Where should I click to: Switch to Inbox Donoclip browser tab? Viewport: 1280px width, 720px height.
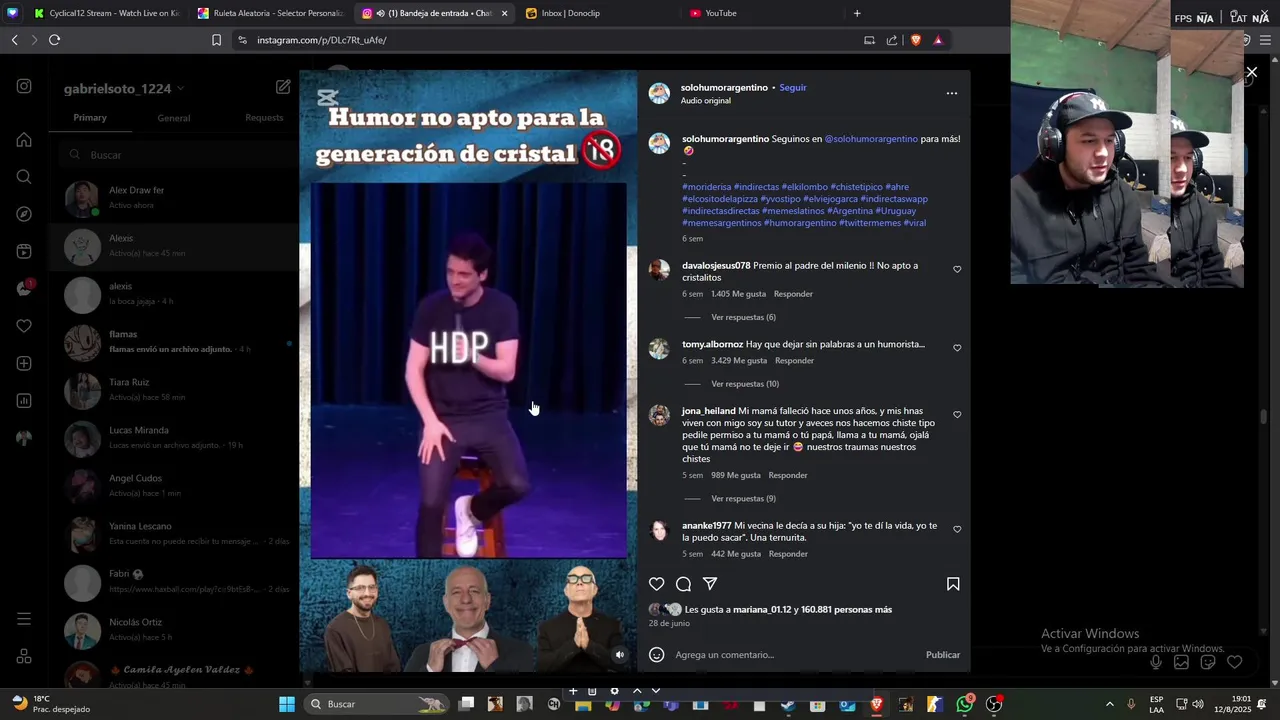click(x=570, y=13)
